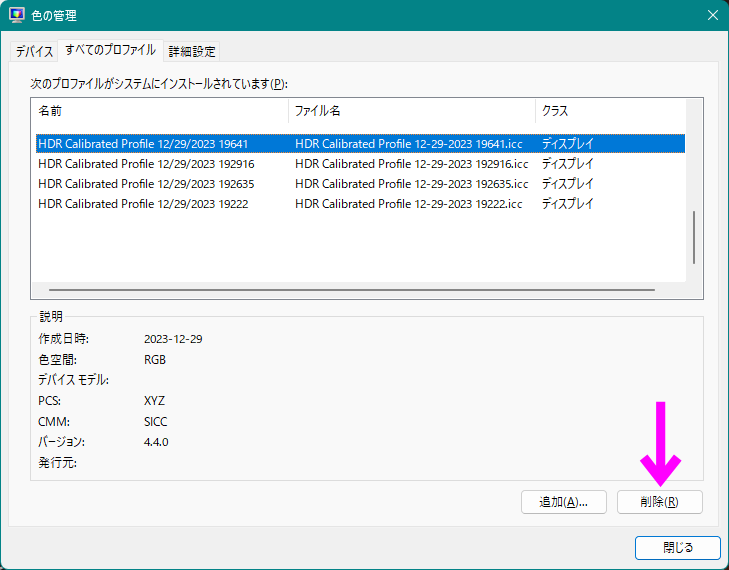Click the 閉じる button
The width and height of the screenshot is (729, 570).
(677, 548)
